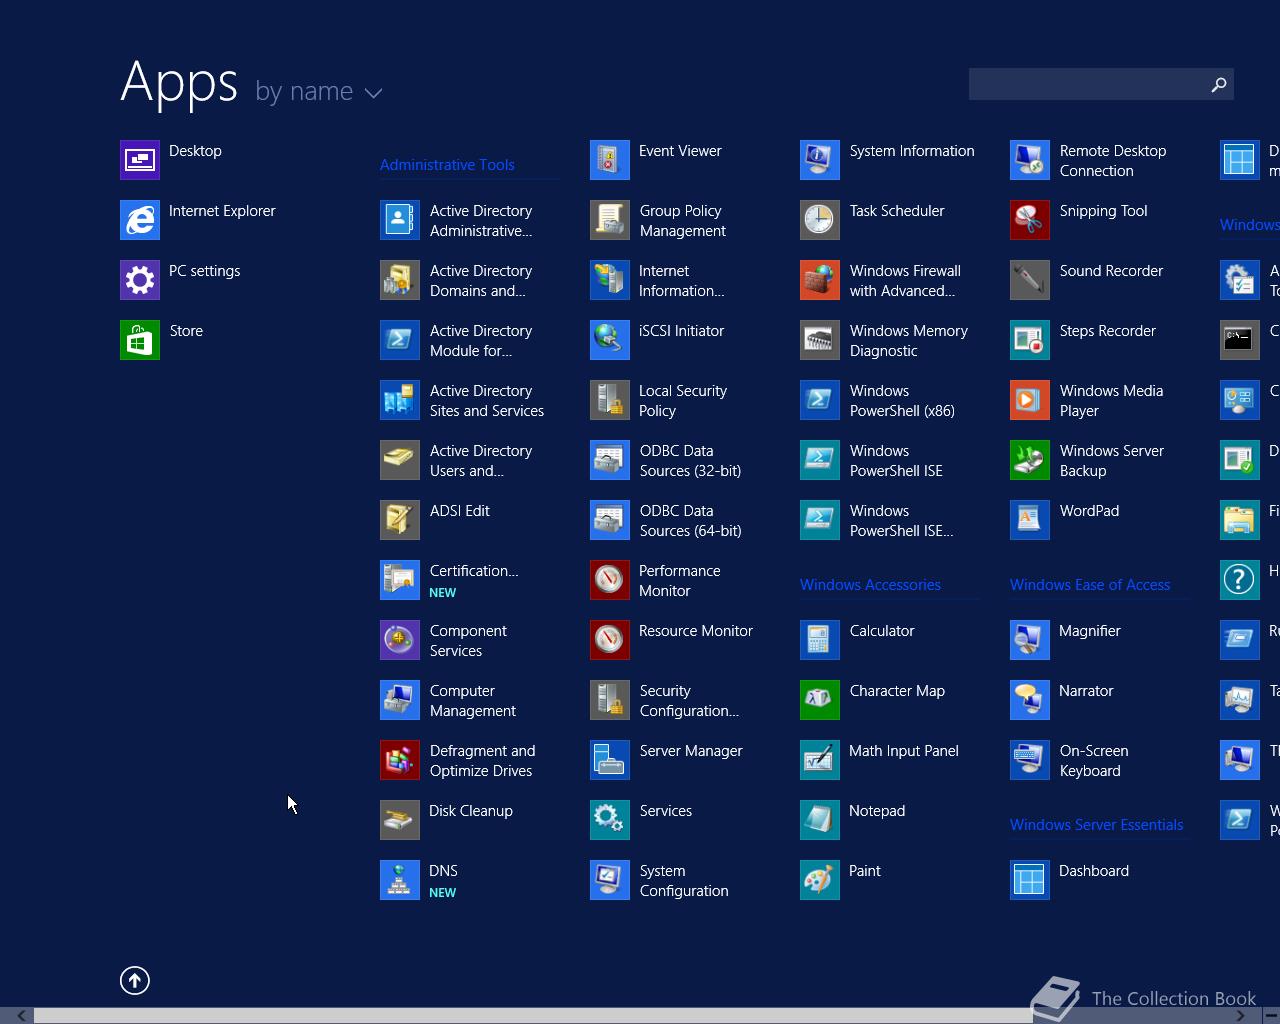Open Group Policy Management icon

coord(610,220)
